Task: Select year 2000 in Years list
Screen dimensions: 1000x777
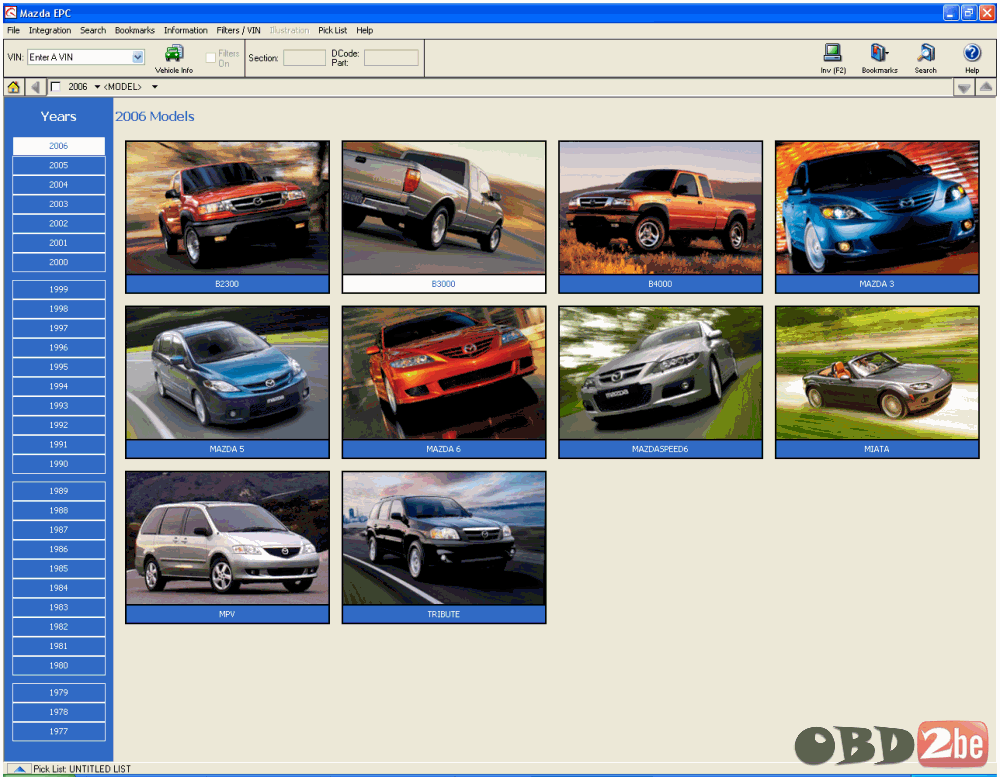Action: pyautogui.click(x=59, y=262)
